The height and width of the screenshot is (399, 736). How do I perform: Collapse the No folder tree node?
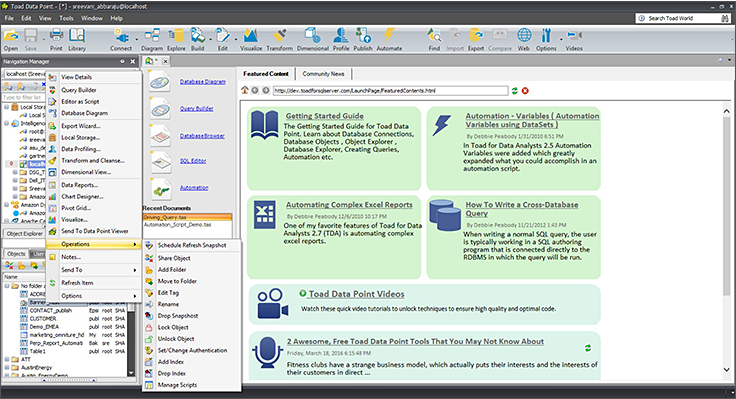7,285
